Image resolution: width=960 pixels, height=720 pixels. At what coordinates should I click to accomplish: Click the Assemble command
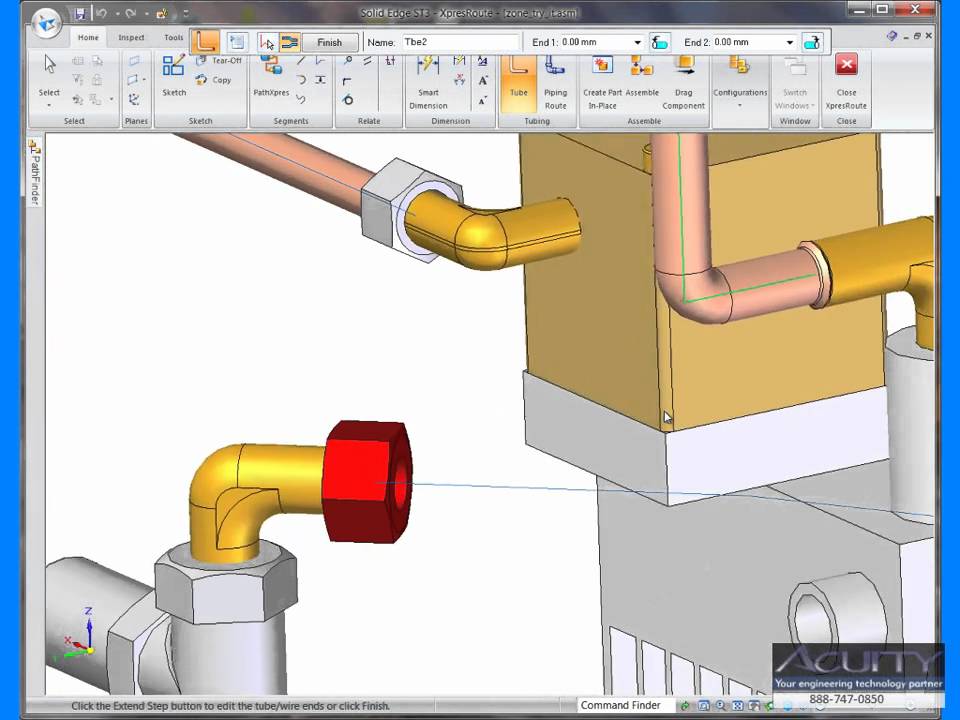642,77
